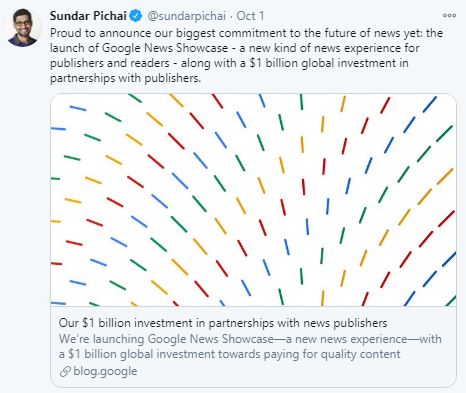
Task: Click the Google News Showcase phrase in tweet
Action: click(165, 48)
